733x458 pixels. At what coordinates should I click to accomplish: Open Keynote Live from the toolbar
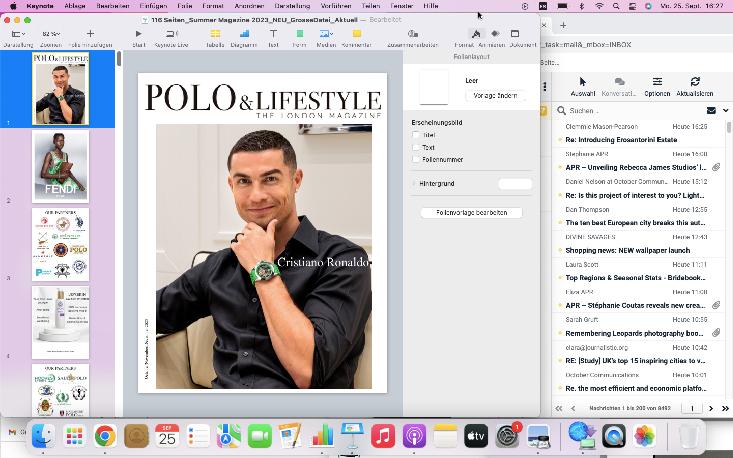[x=172, y=34]
